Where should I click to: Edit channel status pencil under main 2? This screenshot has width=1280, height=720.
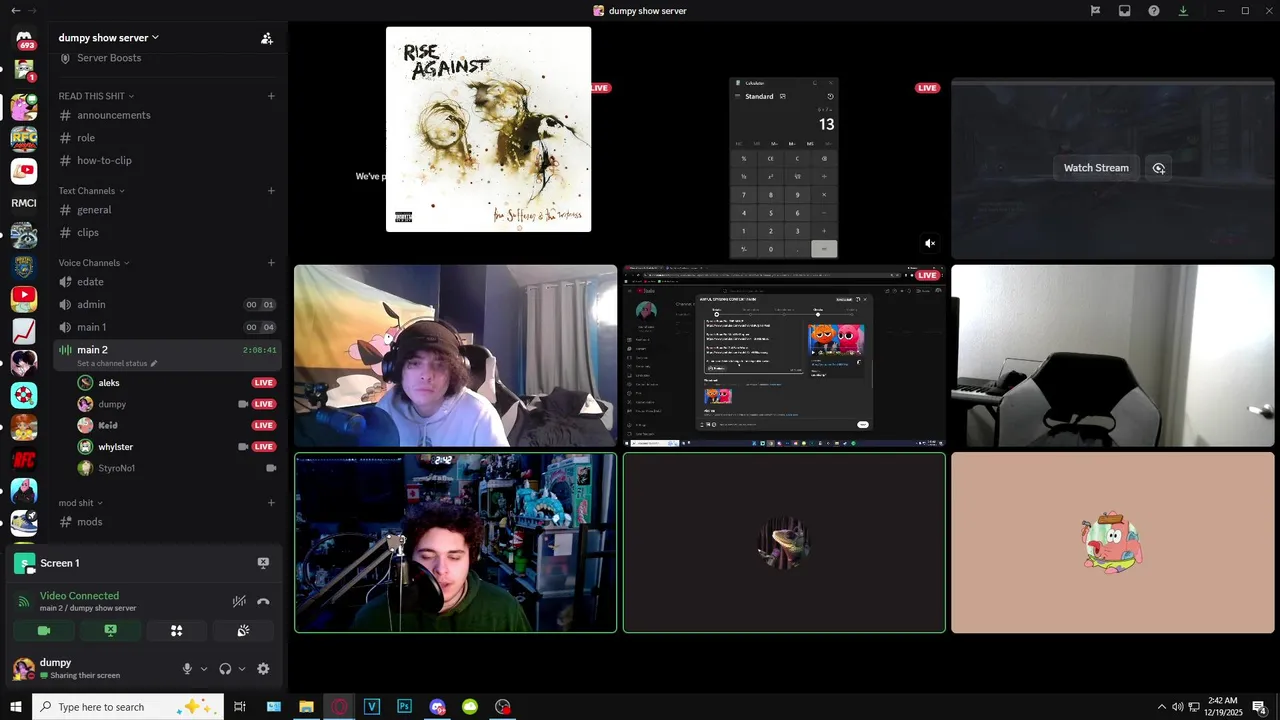(154, 364)
